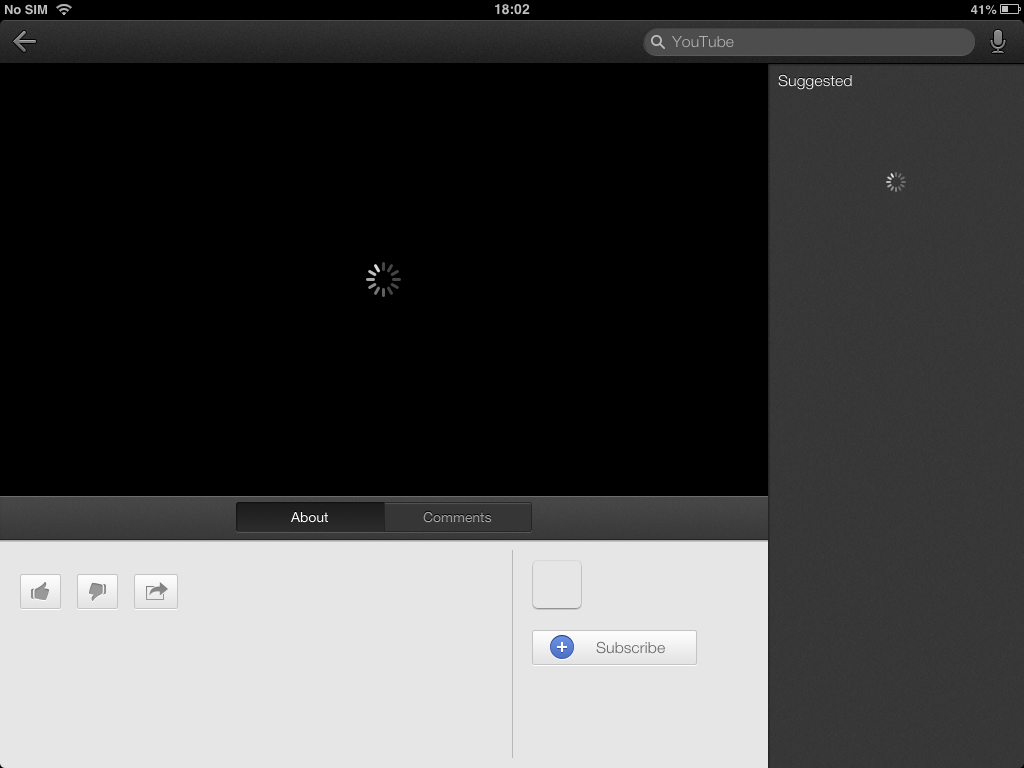1024x768 pixels.
Task: Tap the 18:02 clock in status bar
Action: coord(512,9)
